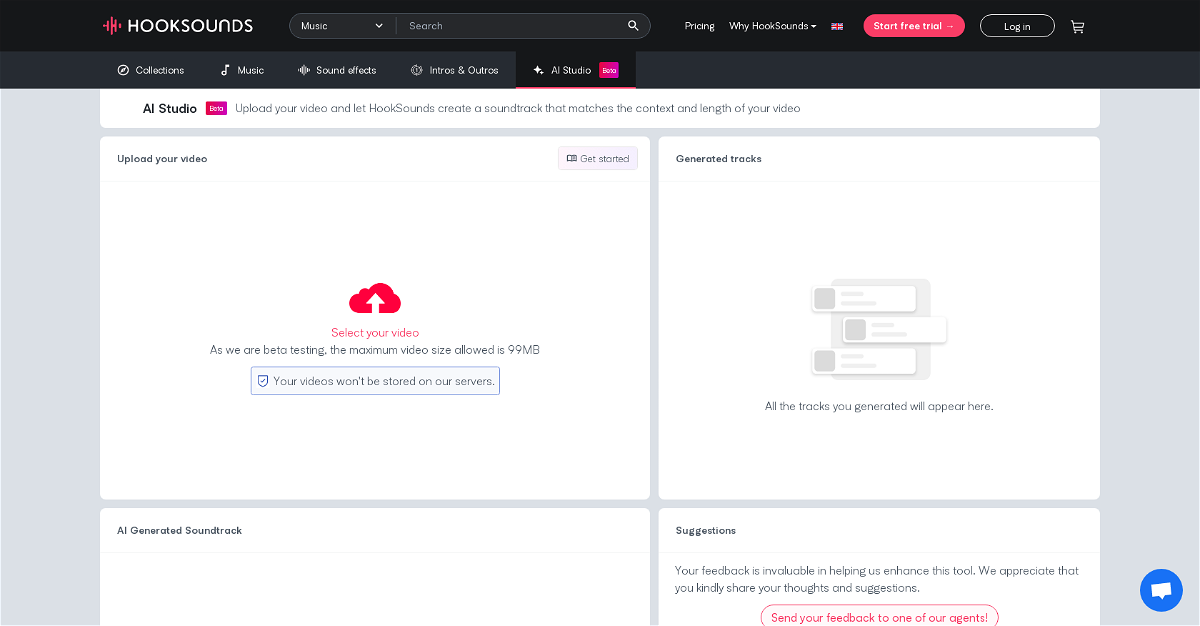Image resolution: width=1200 pixels, height=626 pixels.
Task: Open the Collections tab
Action: [x=151, y=70]
